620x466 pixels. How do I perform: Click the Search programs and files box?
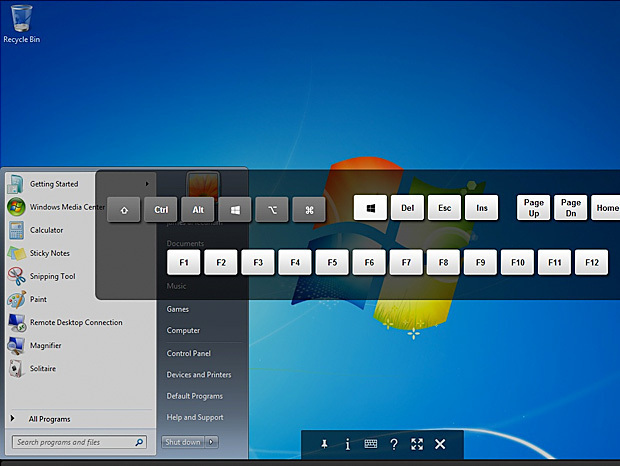(x=73, y=442)
